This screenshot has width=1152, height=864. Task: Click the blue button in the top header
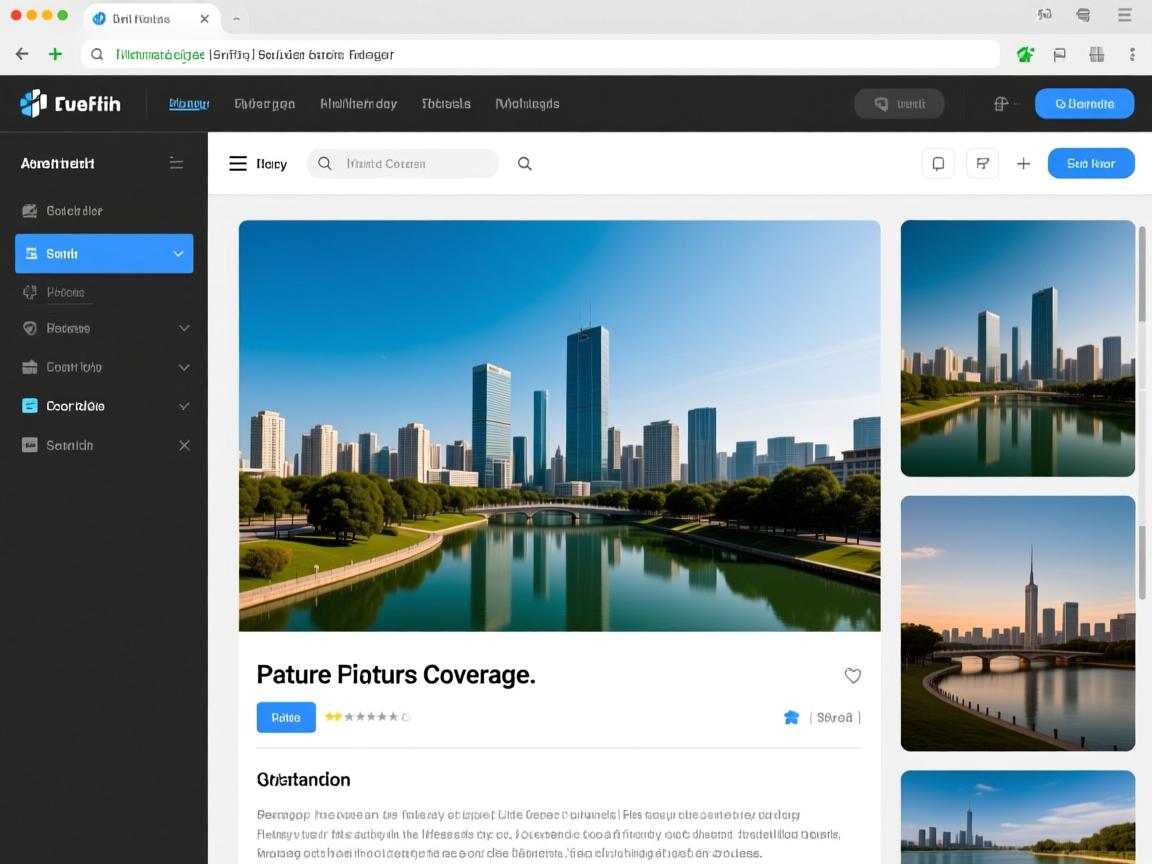click(1084, 103)
